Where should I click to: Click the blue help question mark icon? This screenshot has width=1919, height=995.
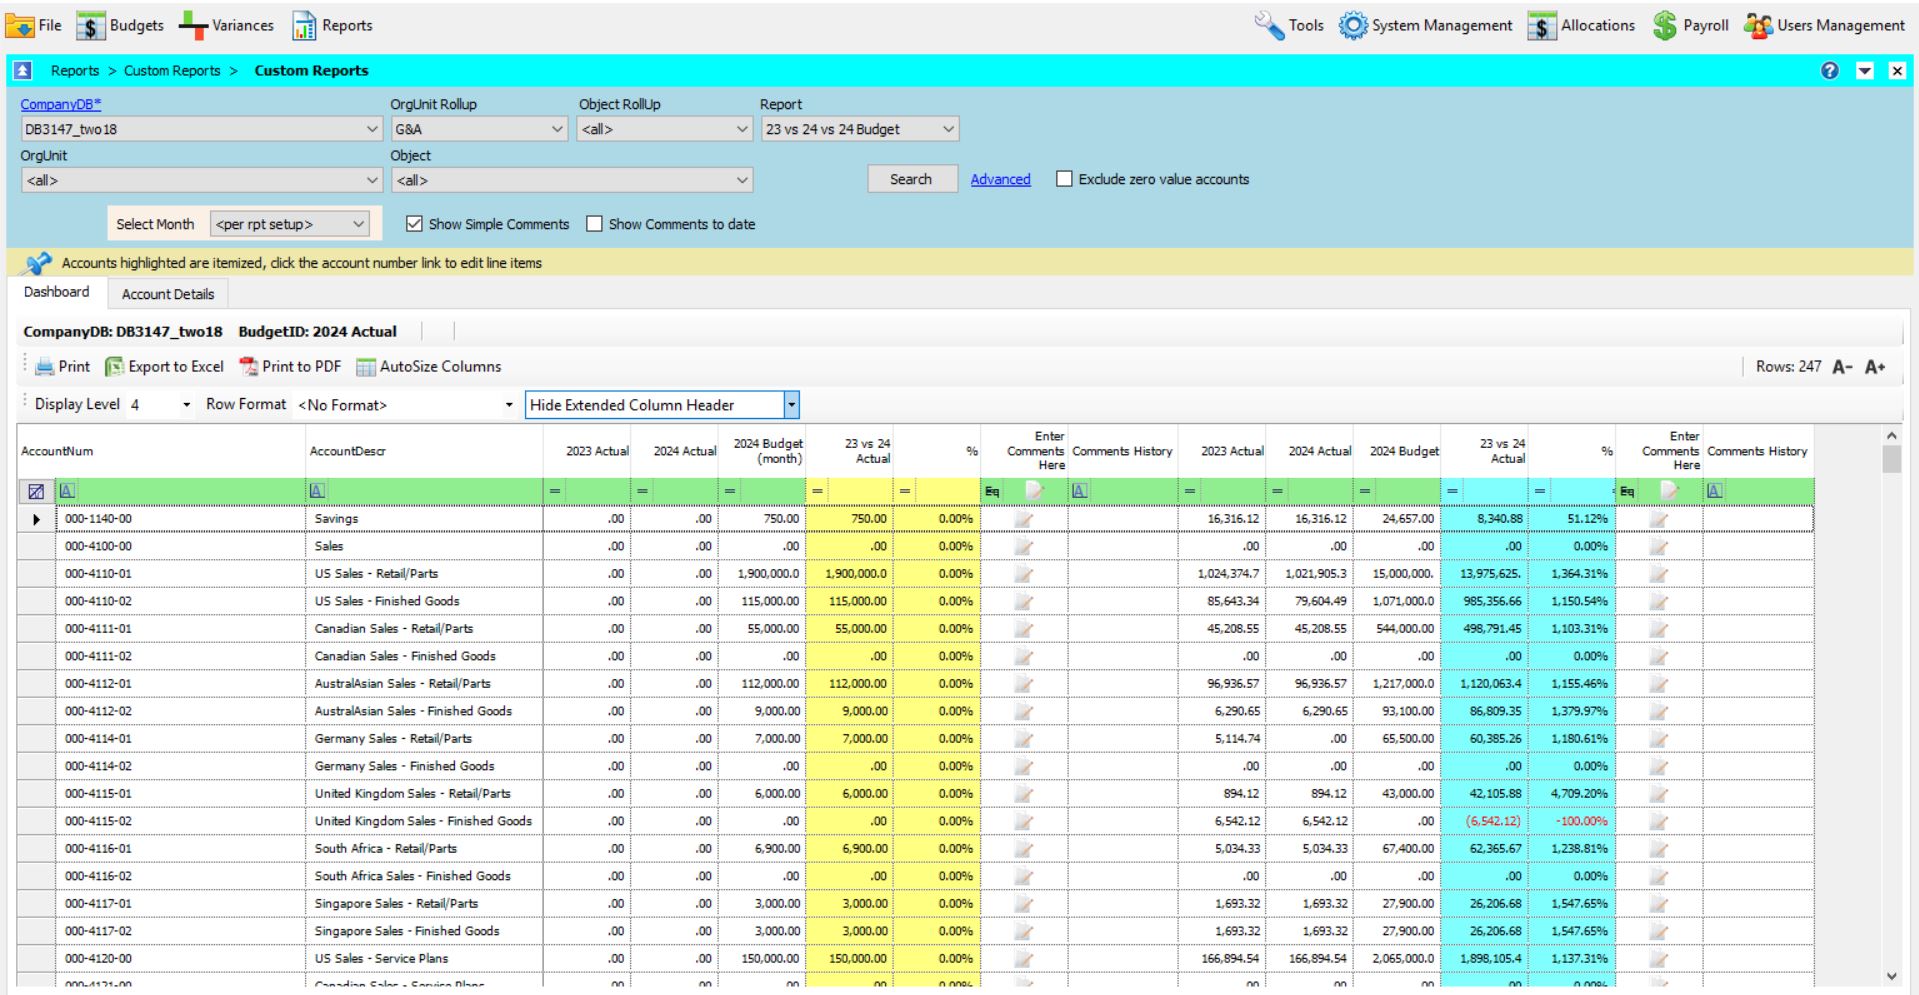[x=1830, y=71]
